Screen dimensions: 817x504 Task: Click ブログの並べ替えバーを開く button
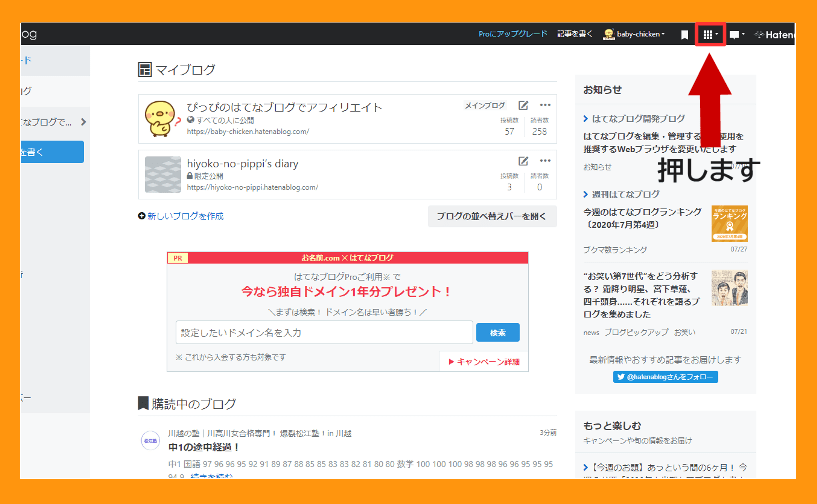tap(492, 216)
